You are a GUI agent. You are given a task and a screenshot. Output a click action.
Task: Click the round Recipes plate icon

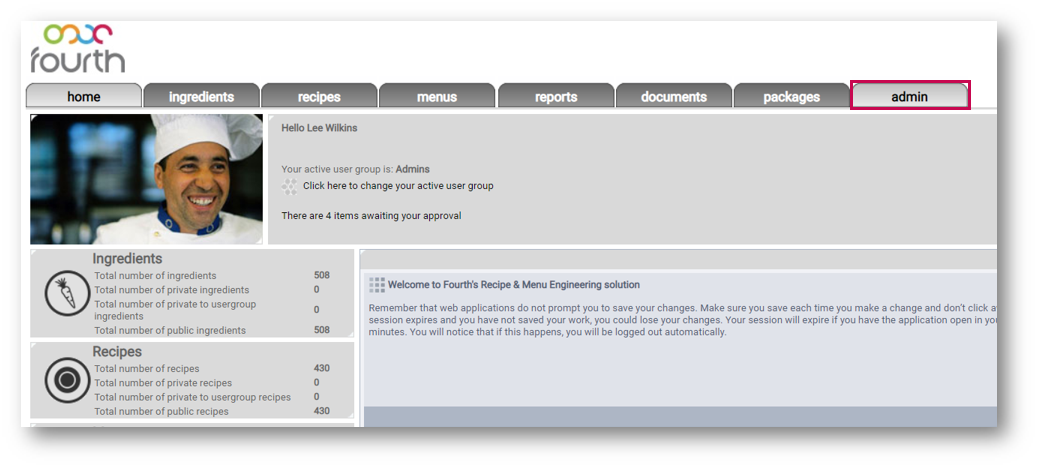click(x=67, y=380)
